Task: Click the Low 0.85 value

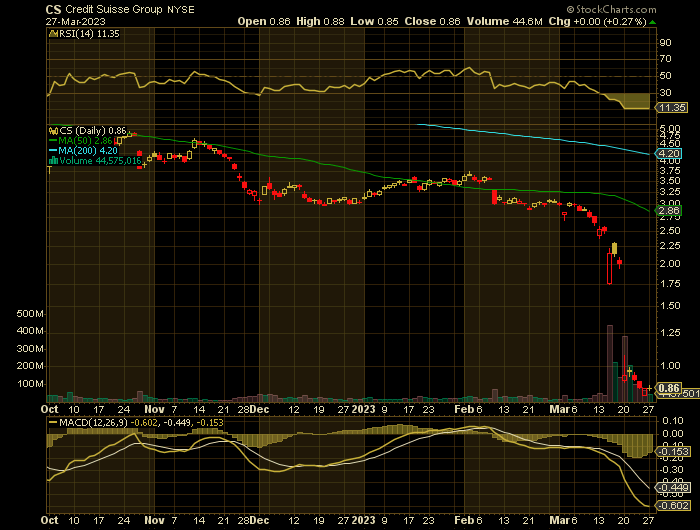Action: 374,21
